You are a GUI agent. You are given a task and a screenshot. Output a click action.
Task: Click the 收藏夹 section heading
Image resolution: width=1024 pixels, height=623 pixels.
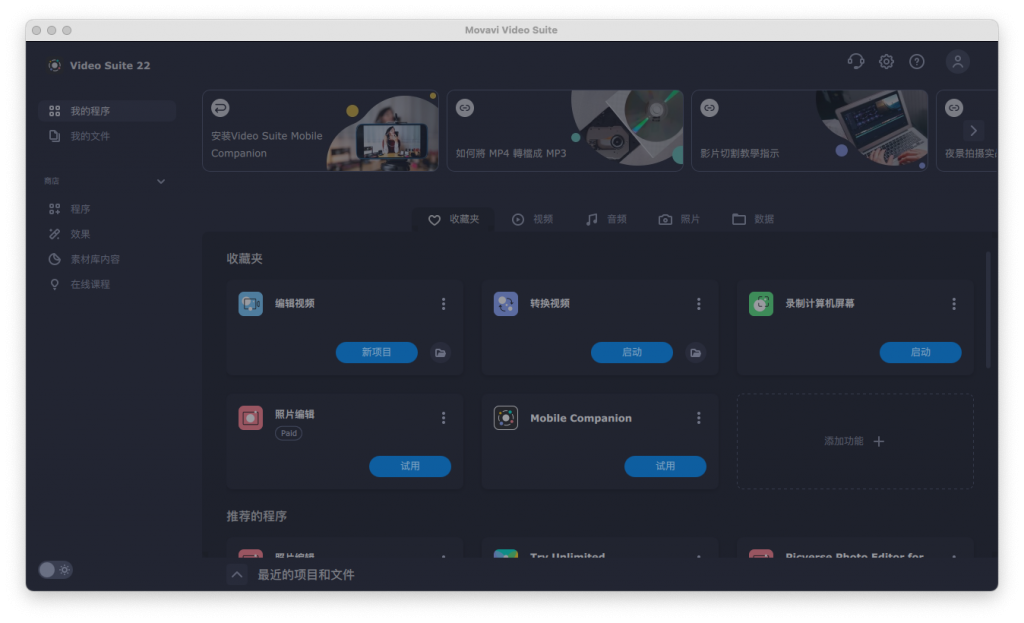[244, 259]
